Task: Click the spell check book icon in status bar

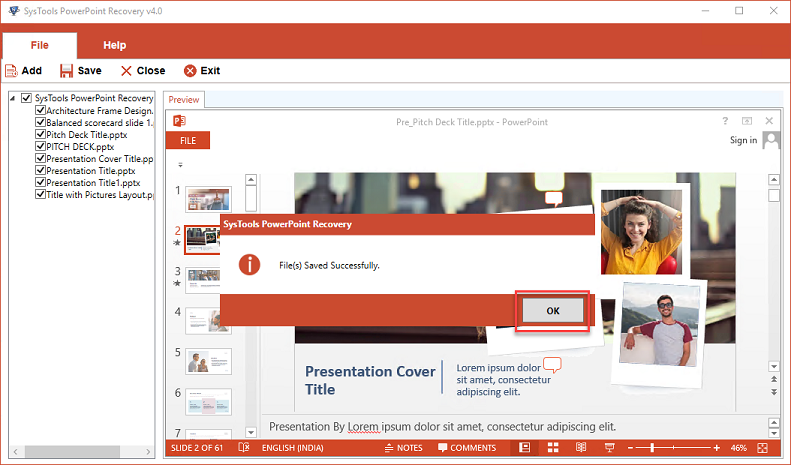Action: tap(244, 447)
